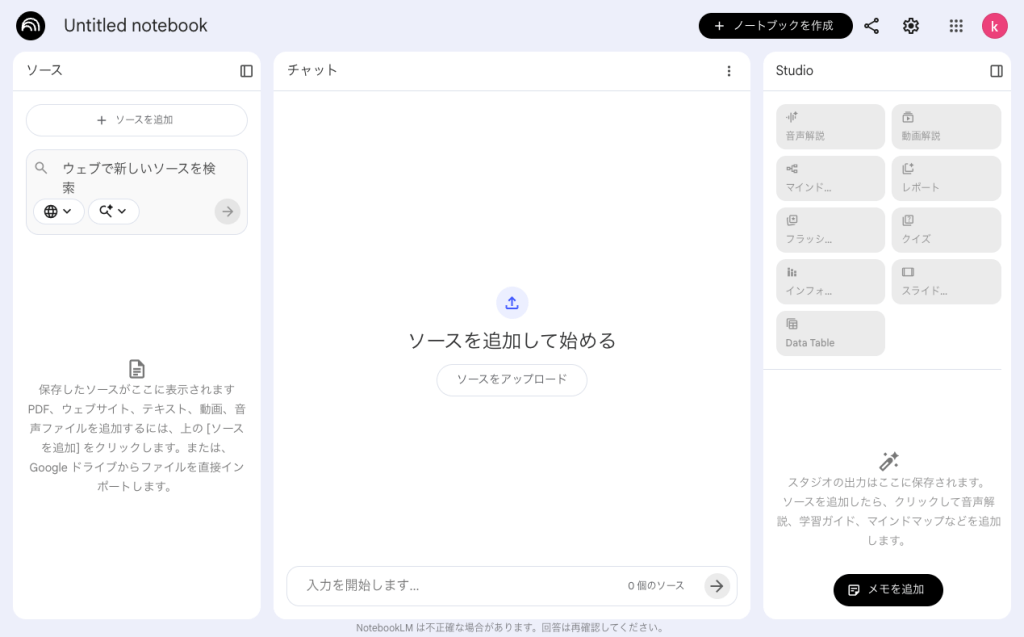Generate a クイズ from the Studio panel

point(946,230)
